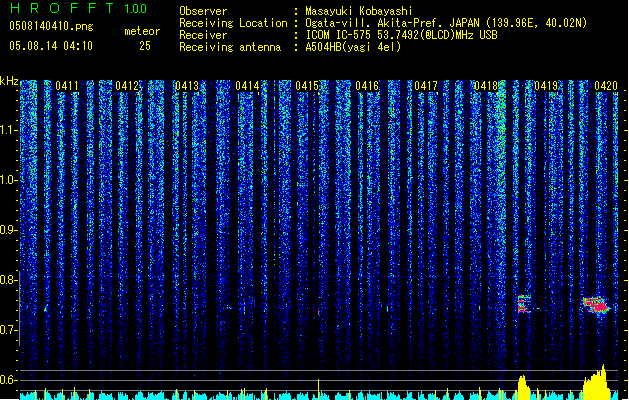This screenshot has height=400, width=629.
Task: Click the 0414 time marker
Action: coord(247,86)
